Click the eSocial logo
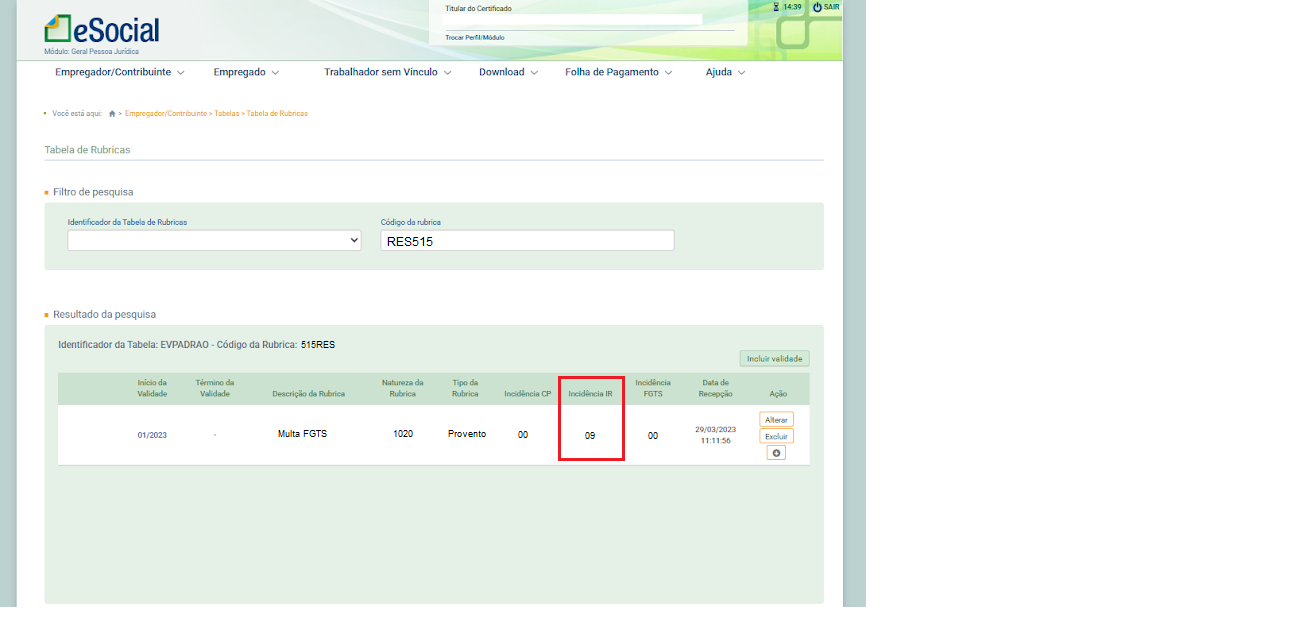 (x=101, y=29)
